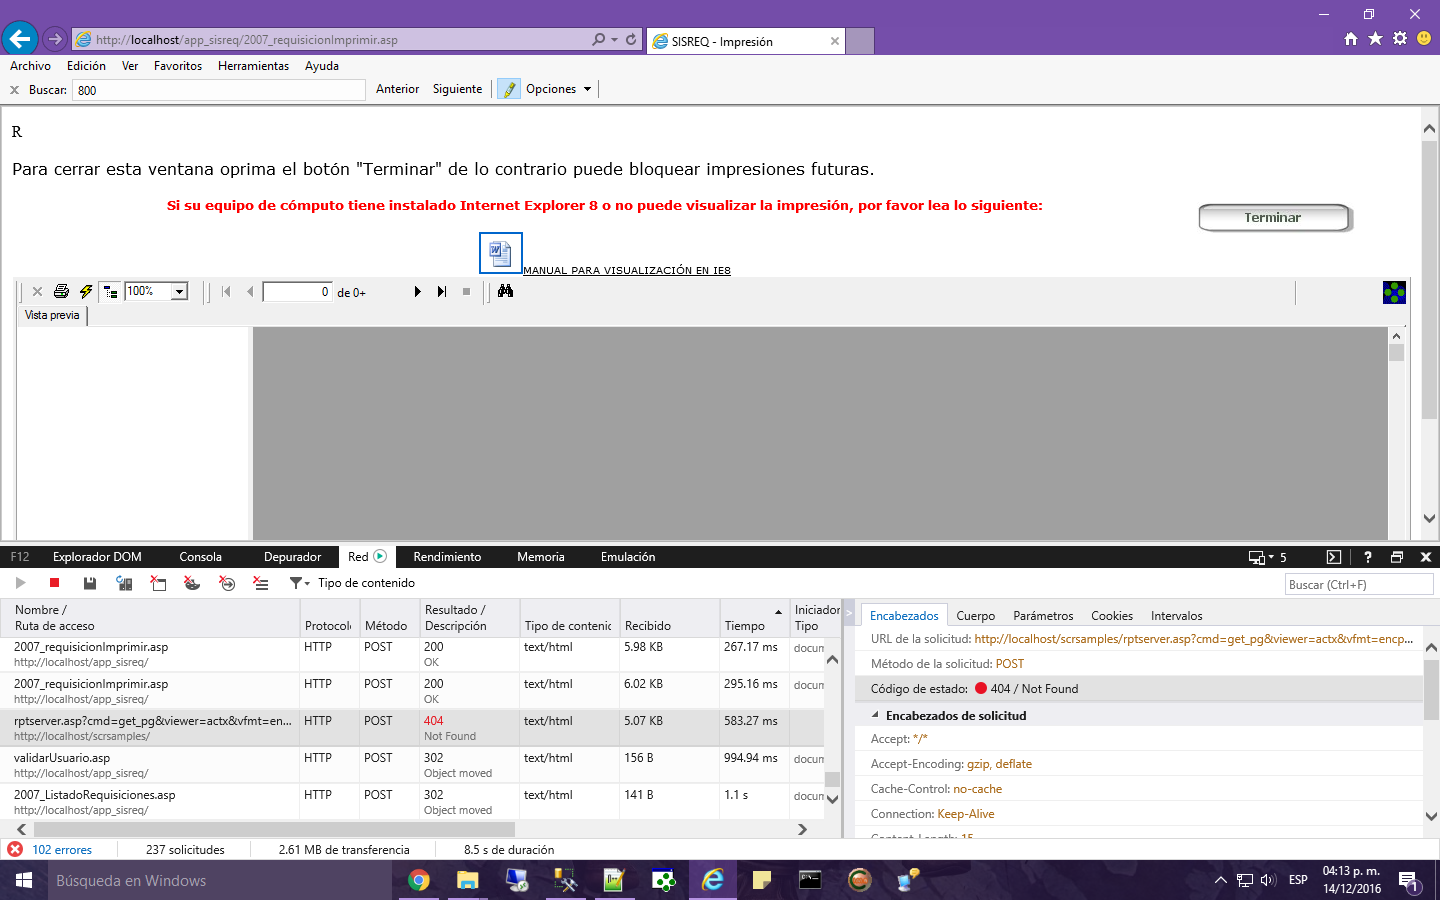1440x900 pixels.
Task: Click the clear session list icon
Action: tap(261, 583)
